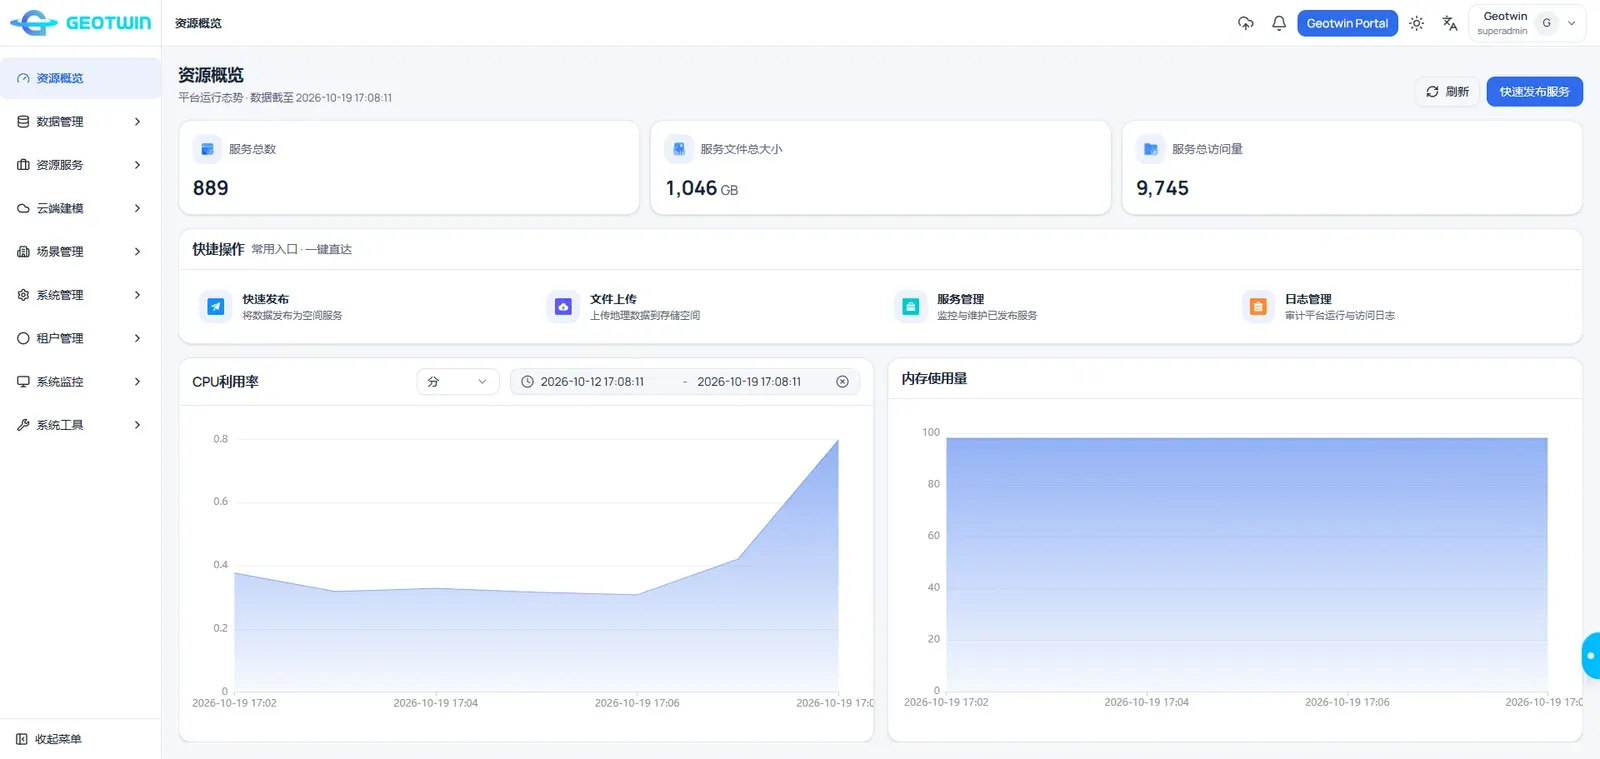Click the 系统监控 monitor icon
This screenshot has height=759, width=1600.
coord(23,382)
